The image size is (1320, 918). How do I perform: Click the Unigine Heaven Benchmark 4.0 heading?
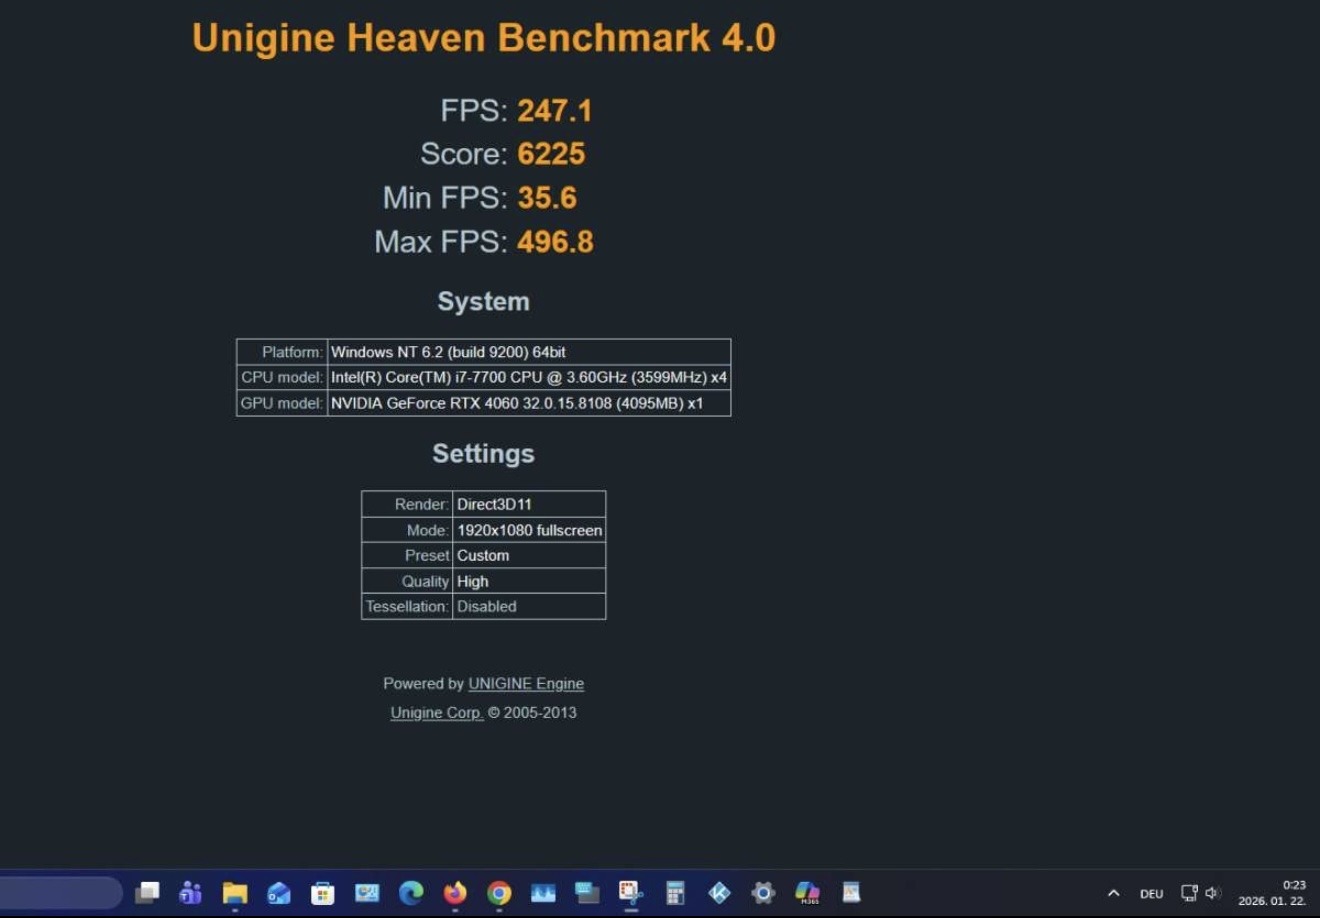click(484, 38)
